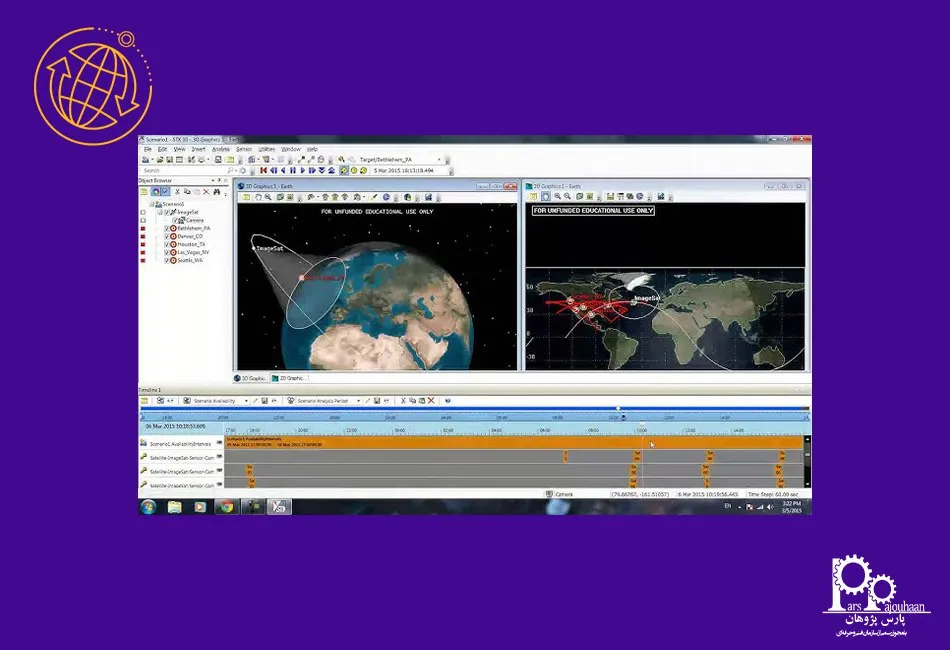Click the Windows Start button
The image size is (950, 650).
click(148, 506)
